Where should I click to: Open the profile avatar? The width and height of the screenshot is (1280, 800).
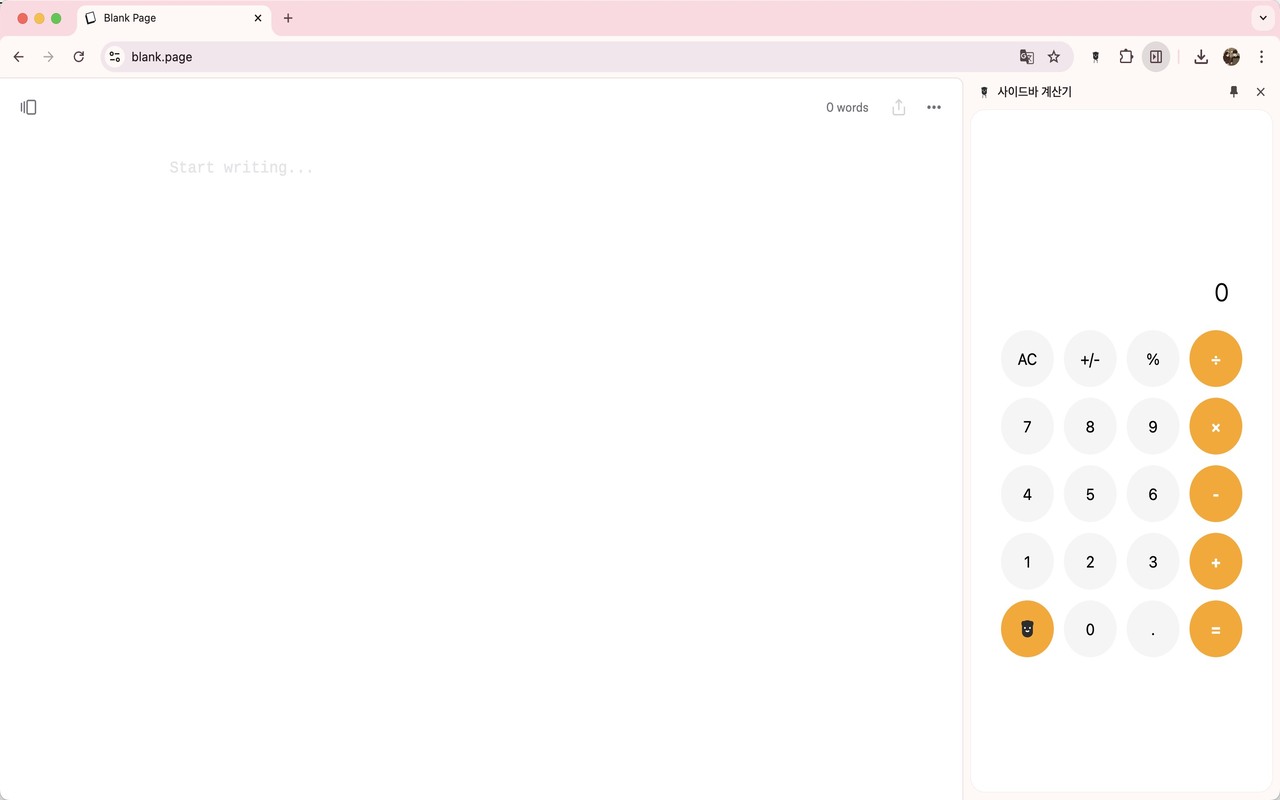click(1231, 57)
